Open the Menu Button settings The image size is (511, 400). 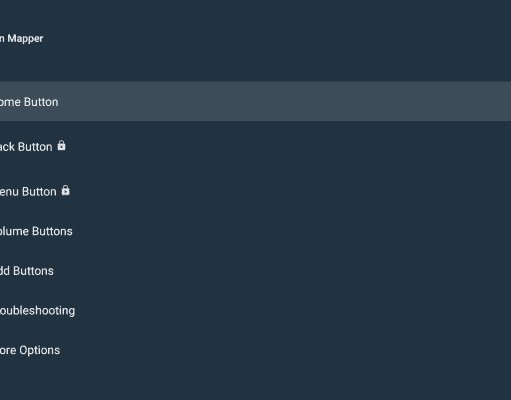255,191
